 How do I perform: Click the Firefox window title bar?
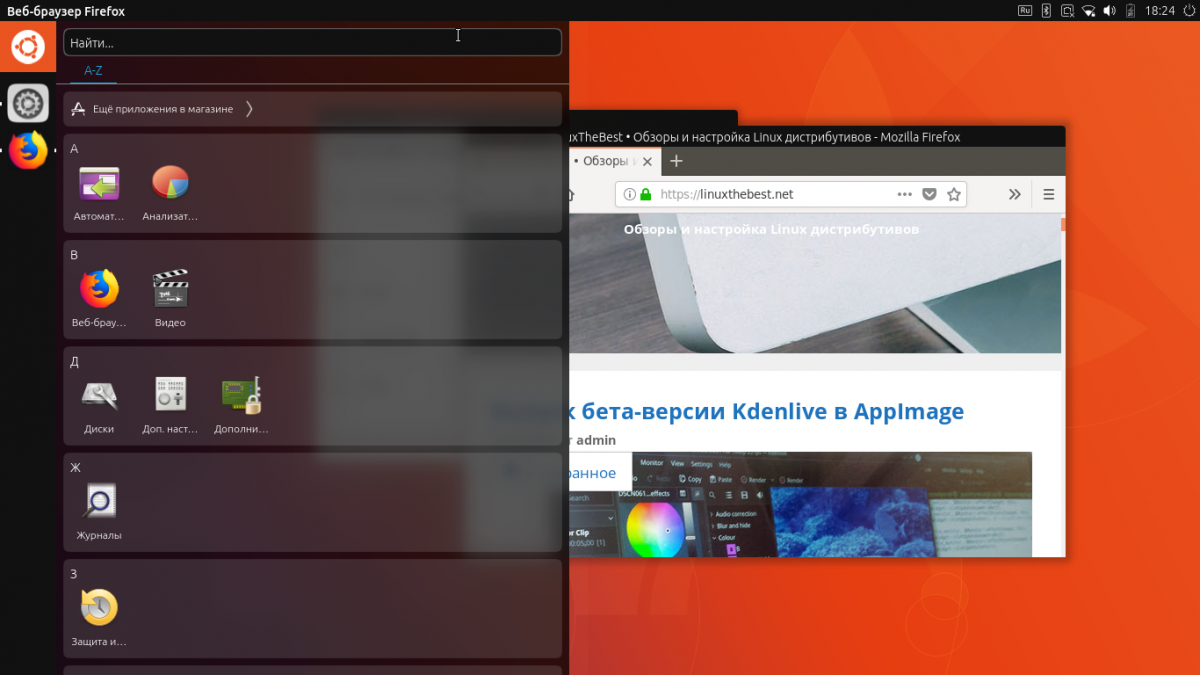pos(817,137)
